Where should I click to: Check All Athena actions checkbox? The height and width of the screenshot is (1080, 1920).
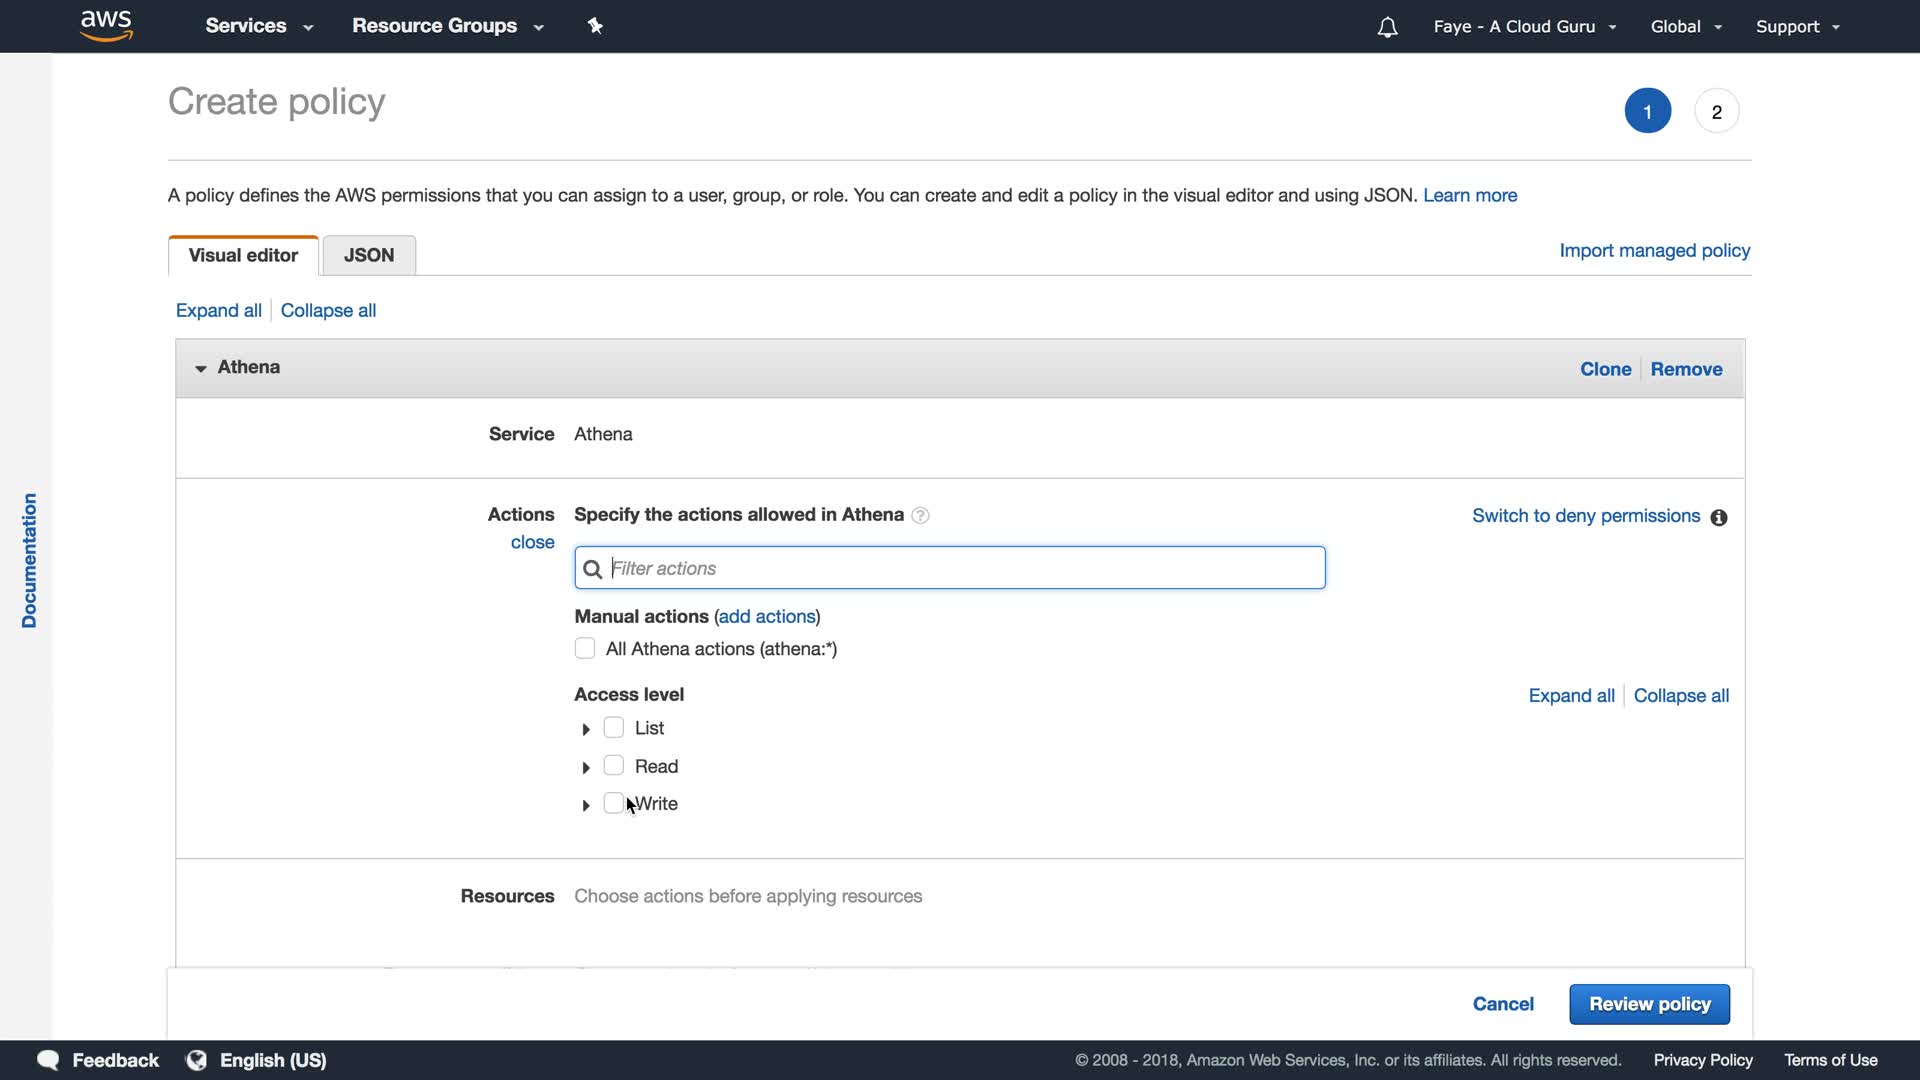point(585,648)
